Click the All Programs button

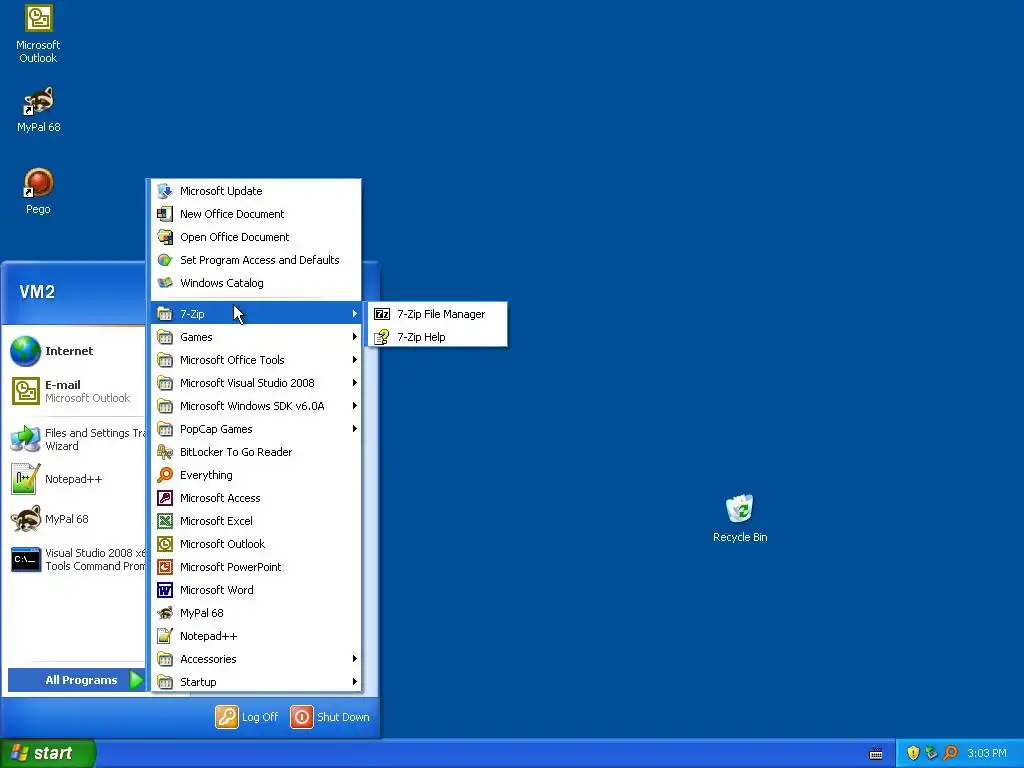coord(76,680)
